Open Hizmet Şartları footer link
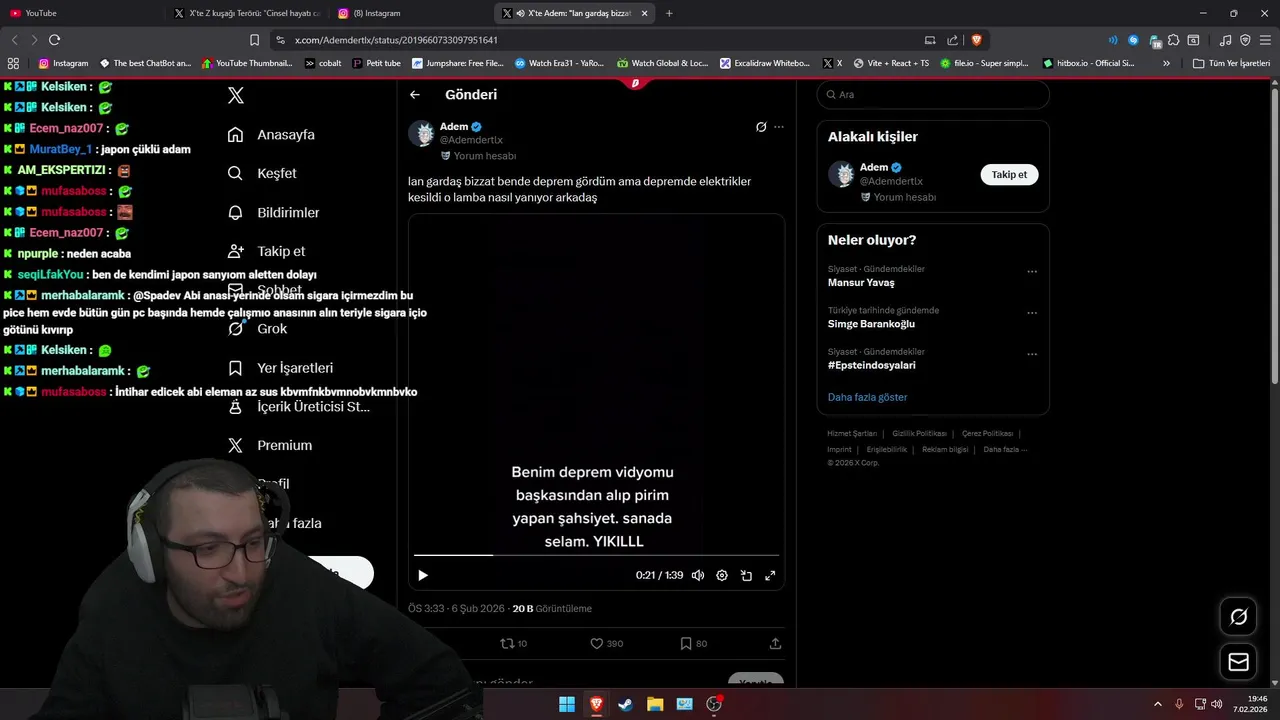The width and height of the screenshot is (1280, 720). pyautogui.click(x=852, y=434)
